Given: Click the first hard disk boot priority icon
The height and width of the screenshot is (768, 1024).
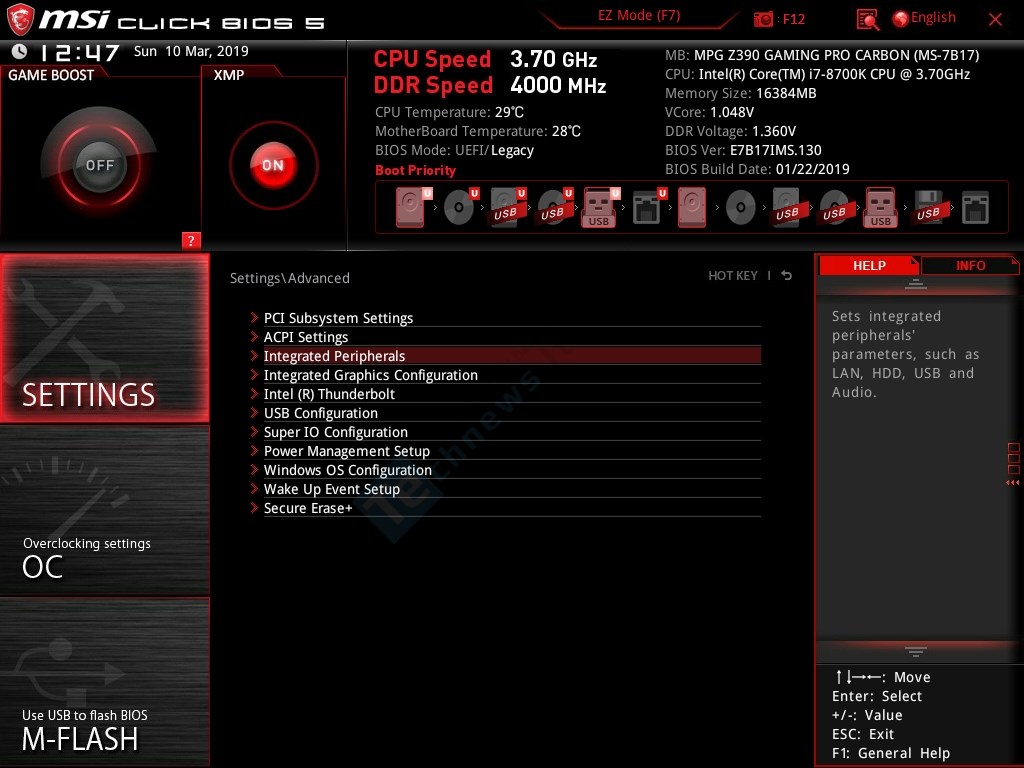Looking at the screenshot, I should tap(410, 208).
